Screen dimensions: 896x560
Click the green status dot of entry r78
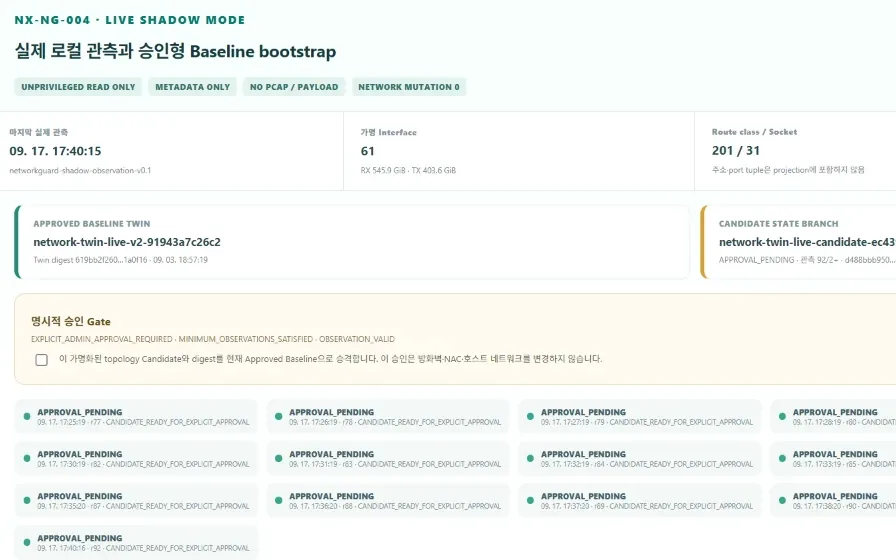tap(278, 417)
